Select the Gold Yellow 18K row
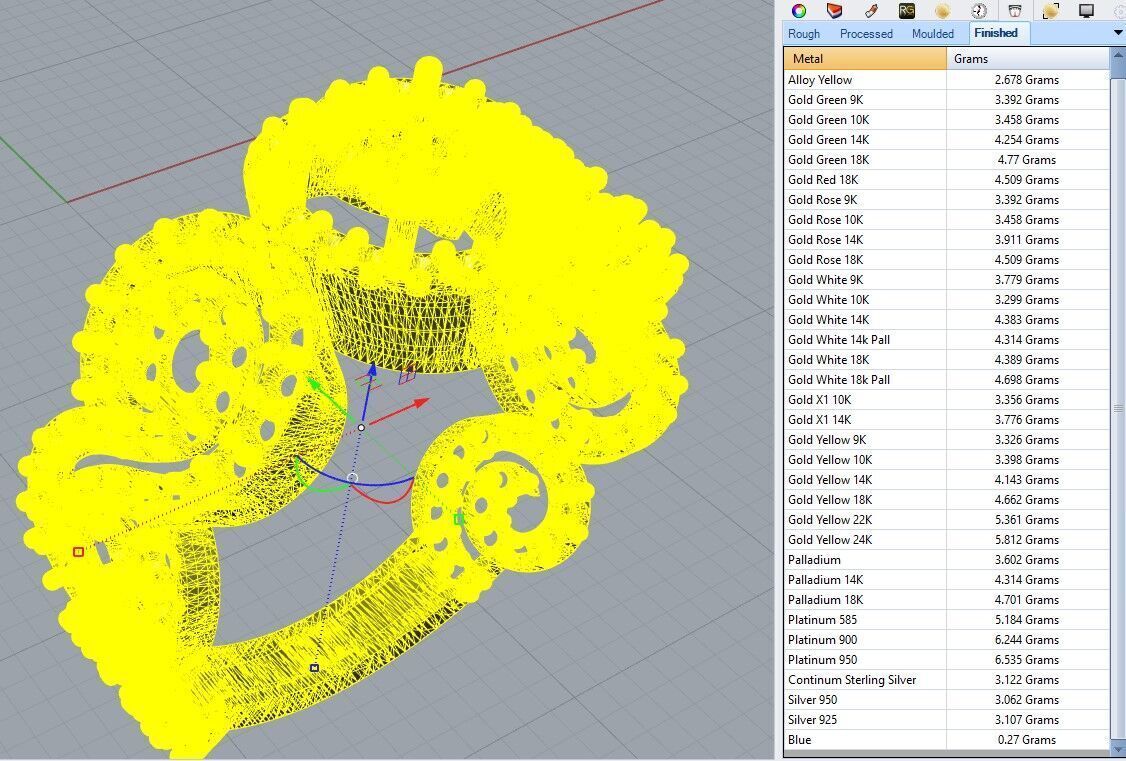Viewport: 1126px width, 761px height. point(946,500)
